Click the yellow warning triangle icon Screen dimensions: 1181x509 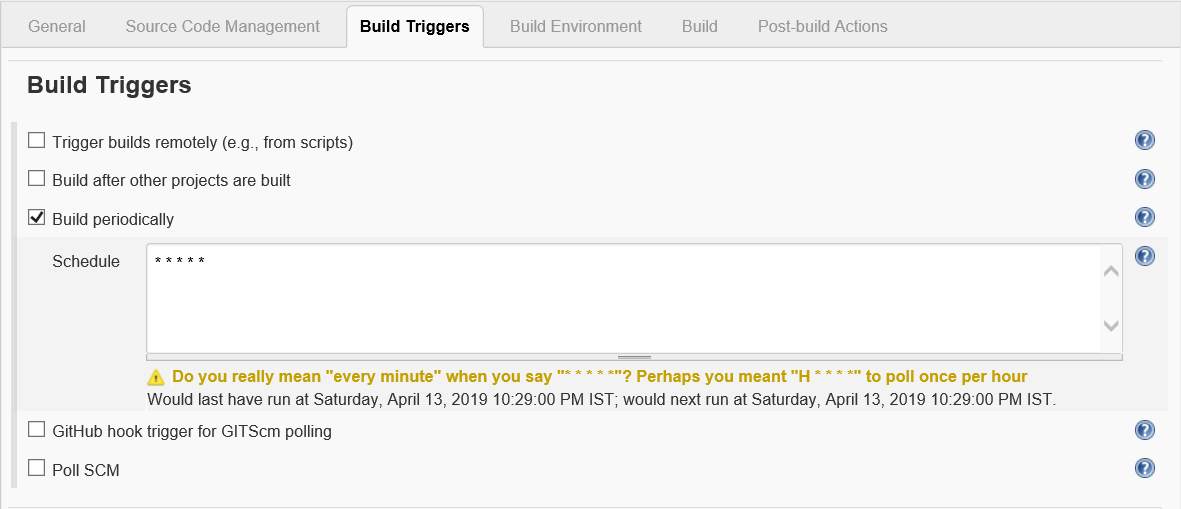(156, 377)
